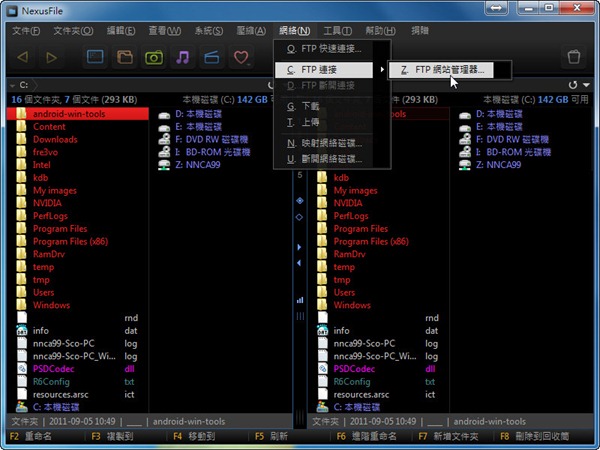Open the music note folder icon

[183, 57]
